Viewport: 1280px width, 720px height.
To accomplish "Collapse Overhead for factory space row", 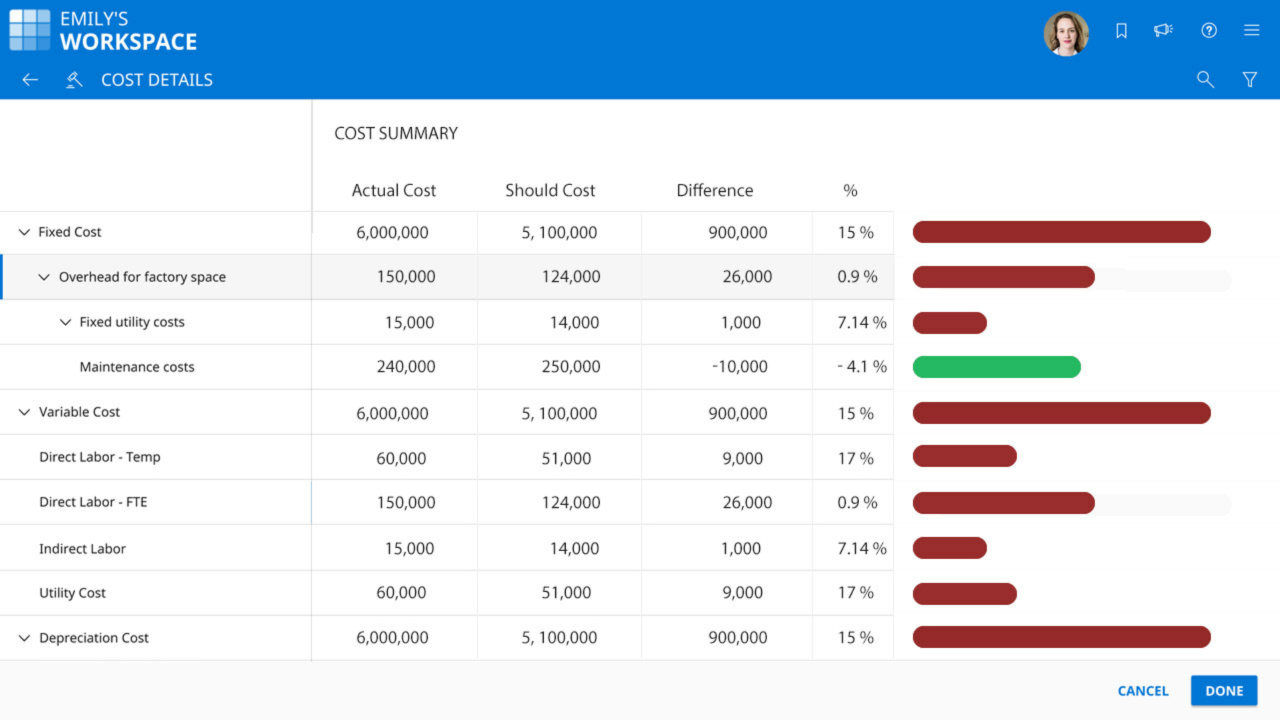I will (x=44, y=277).
